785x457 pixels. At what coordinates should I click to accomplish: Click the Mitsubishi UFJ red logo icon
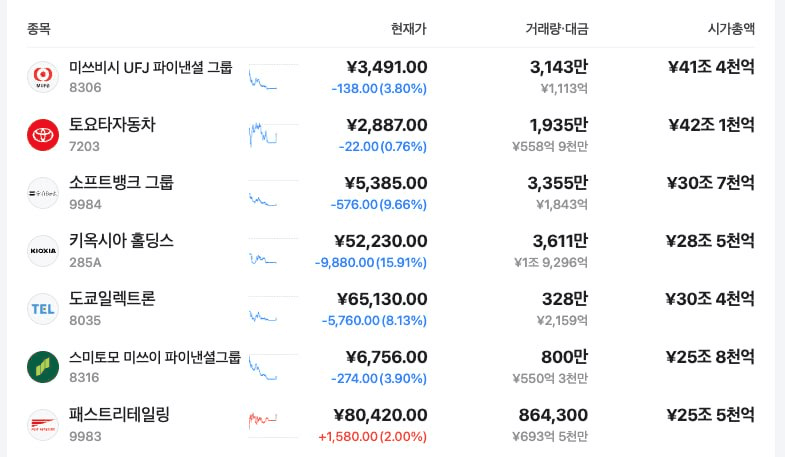[43, 77]
